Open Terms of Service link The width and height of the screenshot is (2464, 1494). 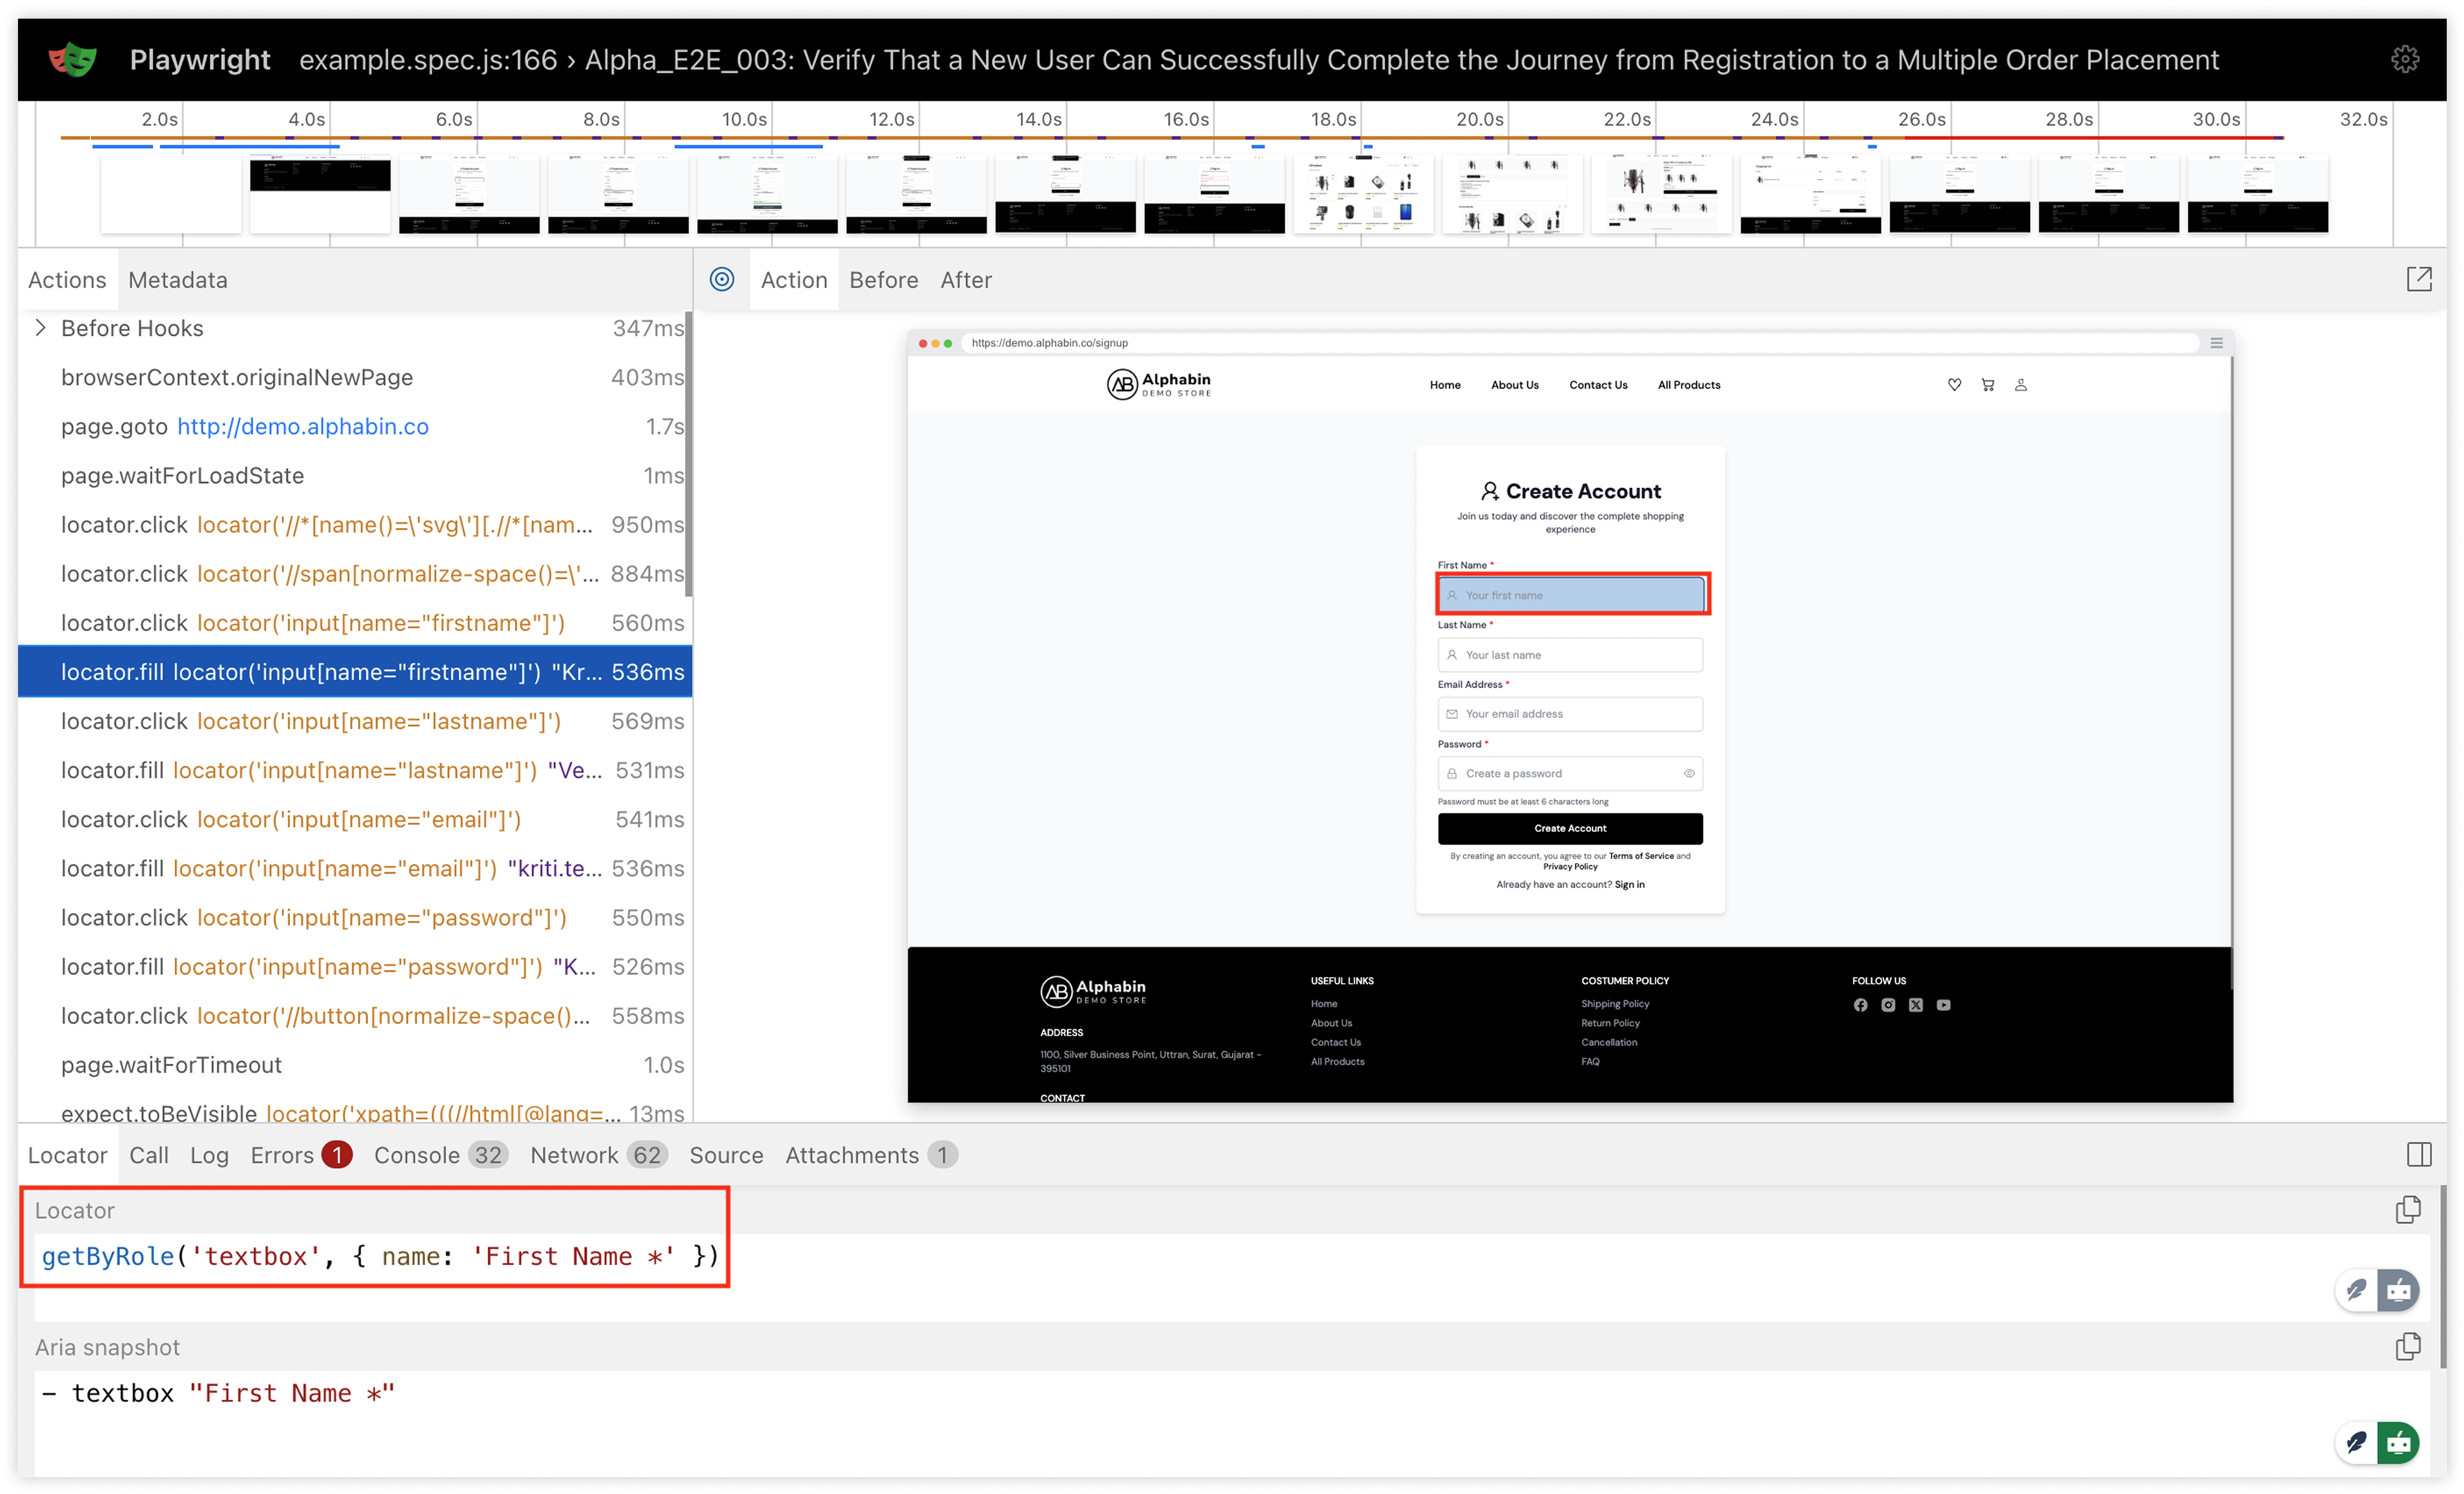pos(1641,856)
